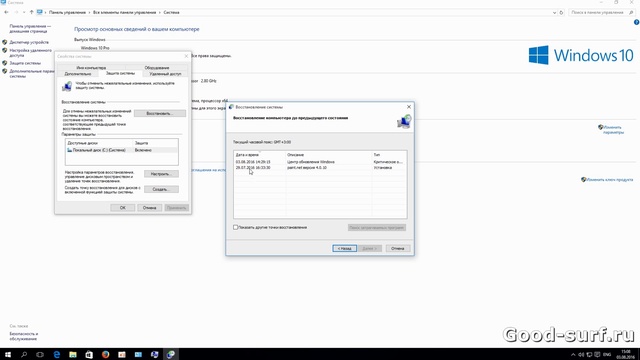
Task: Open 'Защита системы' sidebar link
Action: (x=25, y=63)
